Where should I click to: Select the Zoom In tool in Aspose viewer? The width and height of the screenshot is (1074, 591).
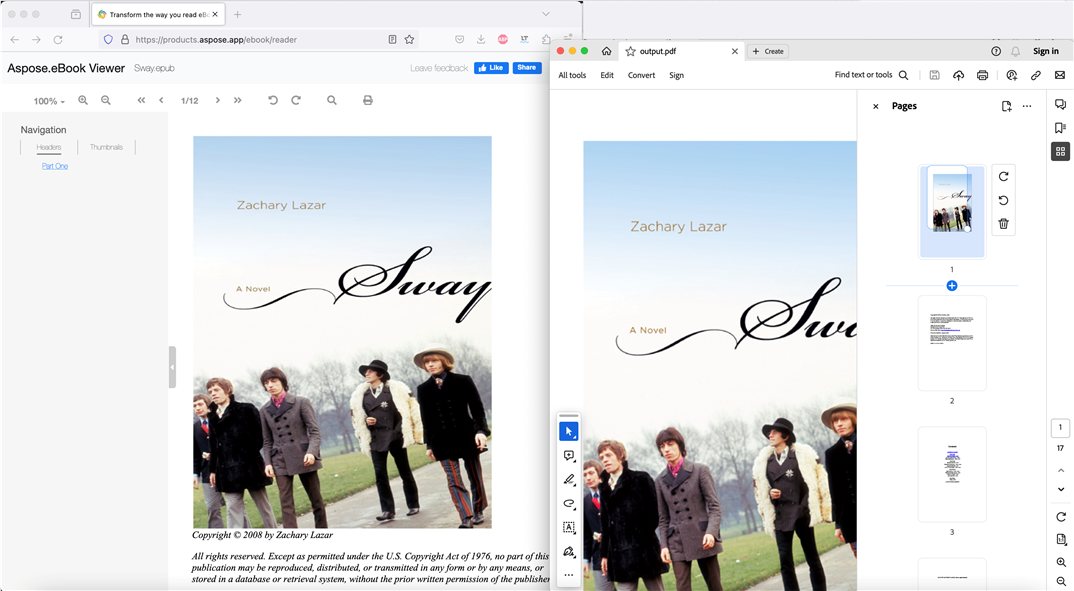[83, 100]
